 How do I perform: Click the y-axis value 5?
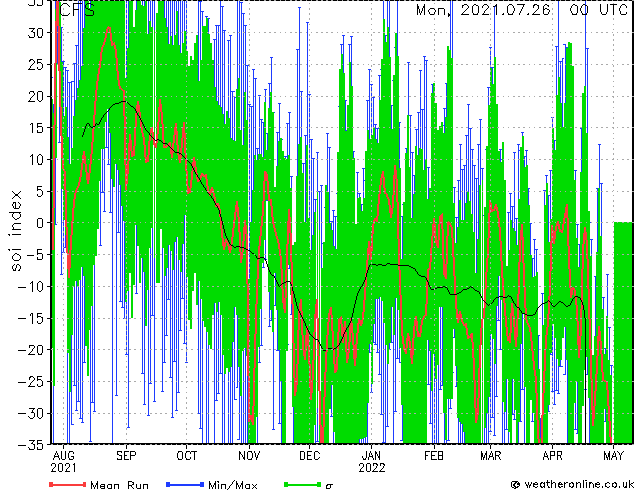[40, 191]
